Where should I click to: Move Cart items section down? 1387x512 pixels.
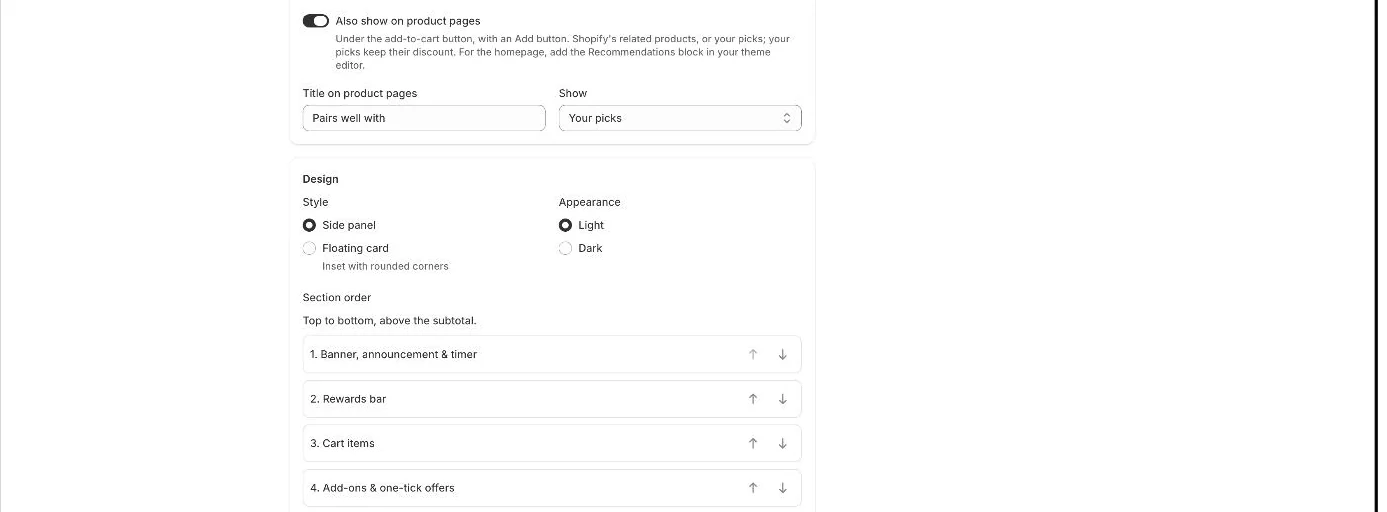[783, 443]
